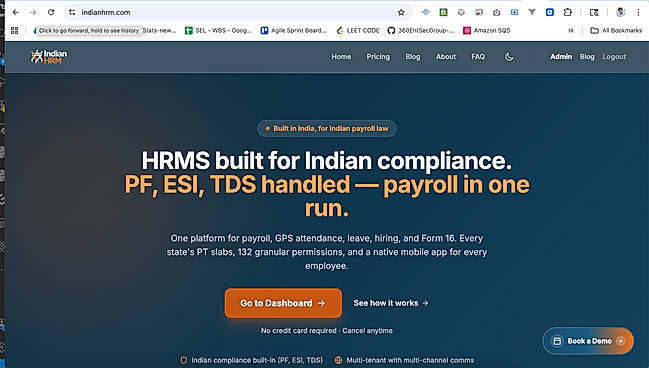Click the address bar showing indianhrm.com
Image resolution: width=649 pixels, height=368 pixels.
pyautogui.click(x=238, y=12)
